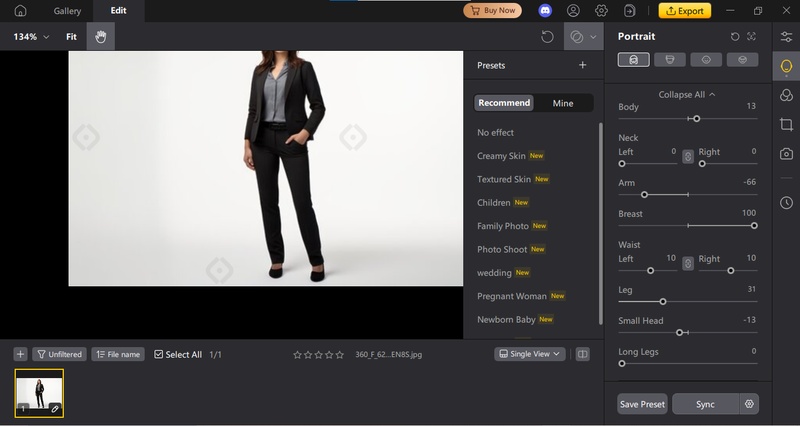
Task: Click the Save Preset button
Action: tap(642, 404)
